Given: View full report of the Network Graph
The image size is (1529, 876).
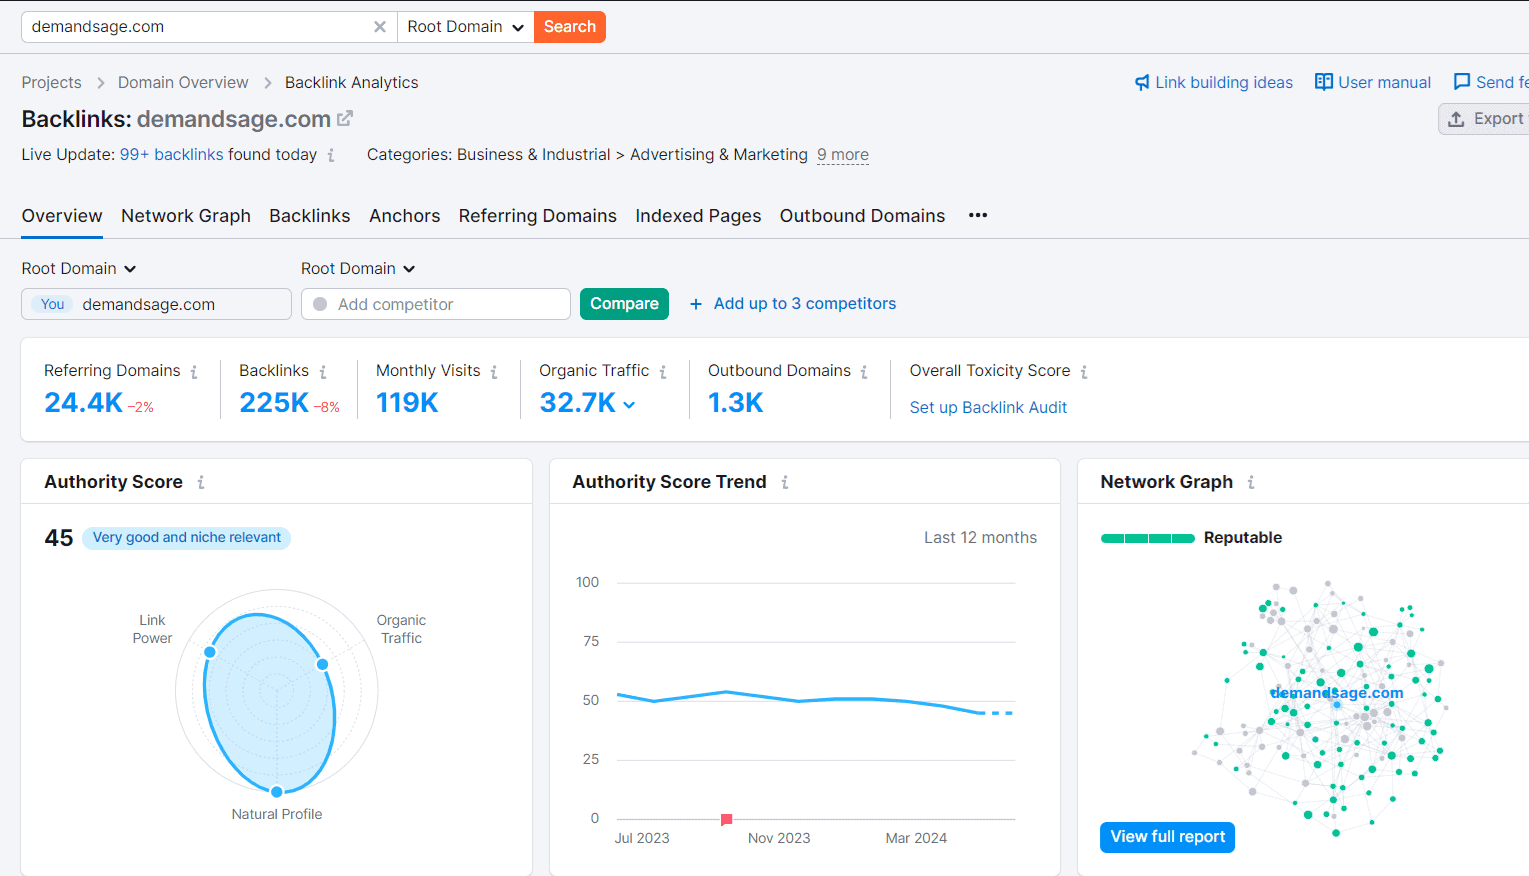Looking at the screenshot, I should [x=1167, y=837].
